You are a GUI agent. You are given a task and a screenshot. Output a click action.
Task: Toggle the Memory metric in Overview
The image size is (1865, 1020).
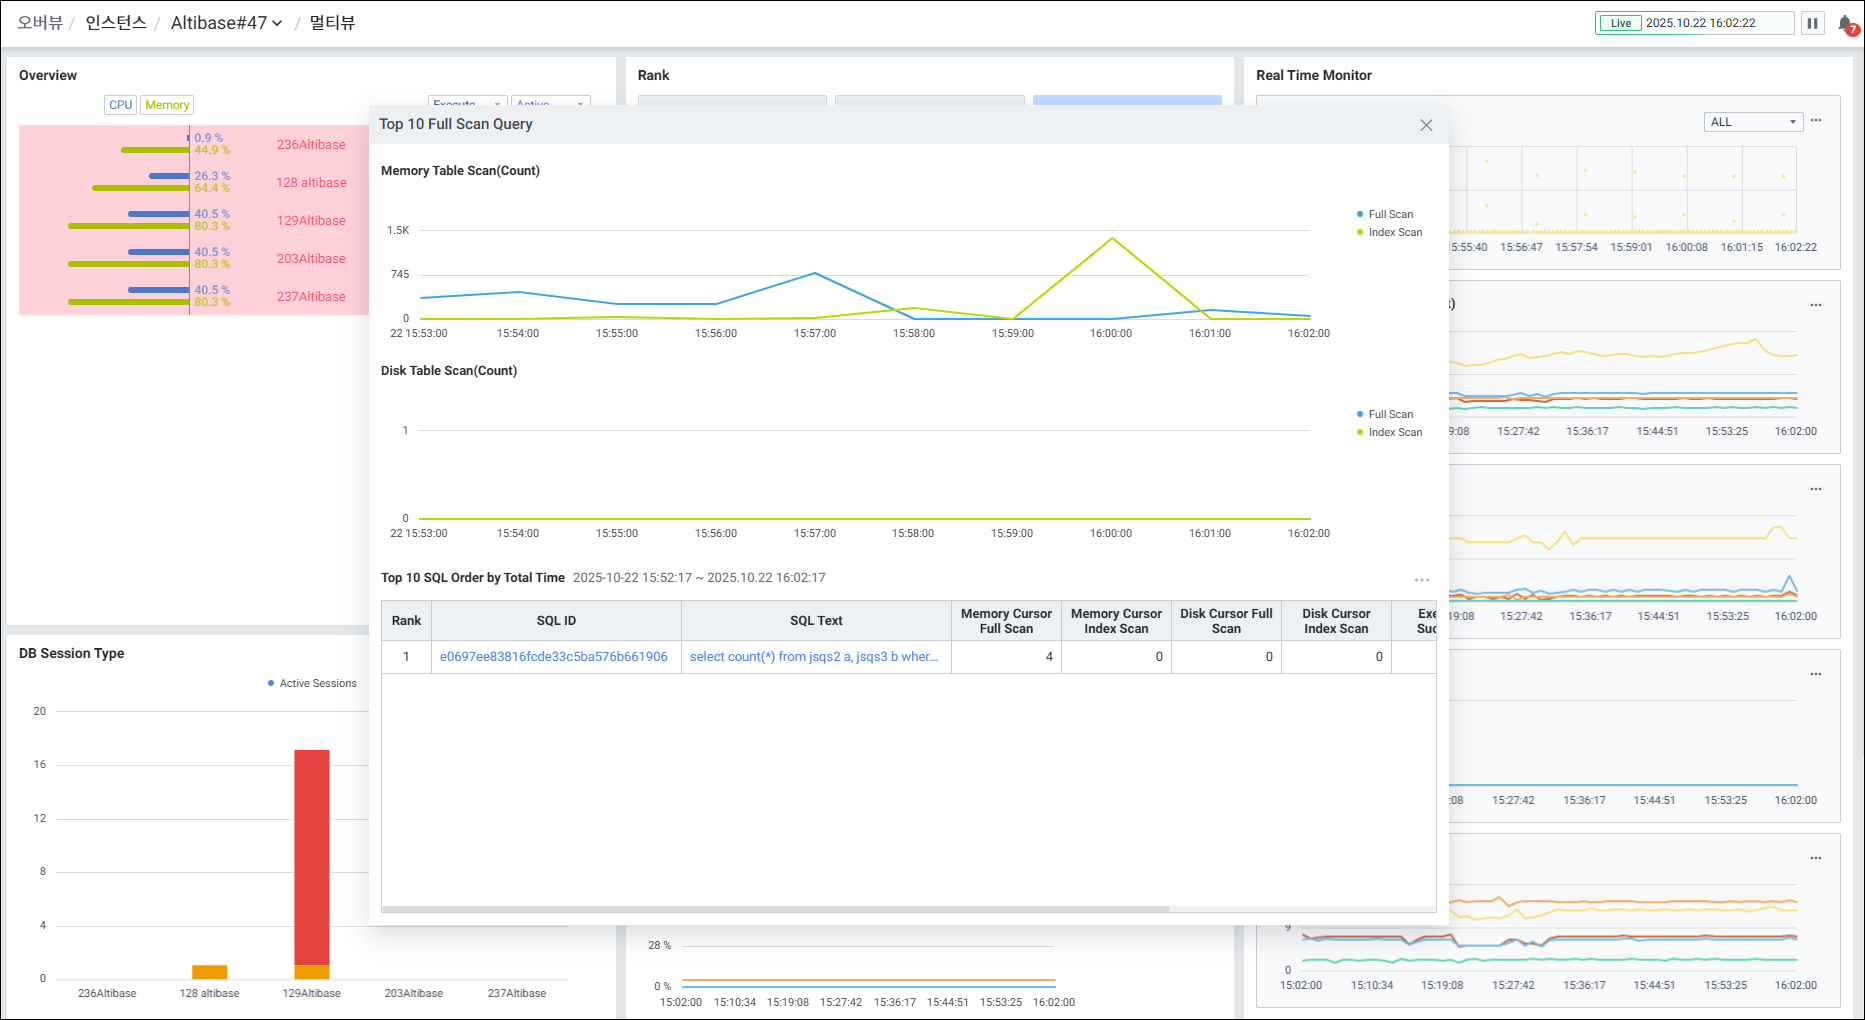coord(167,105)
